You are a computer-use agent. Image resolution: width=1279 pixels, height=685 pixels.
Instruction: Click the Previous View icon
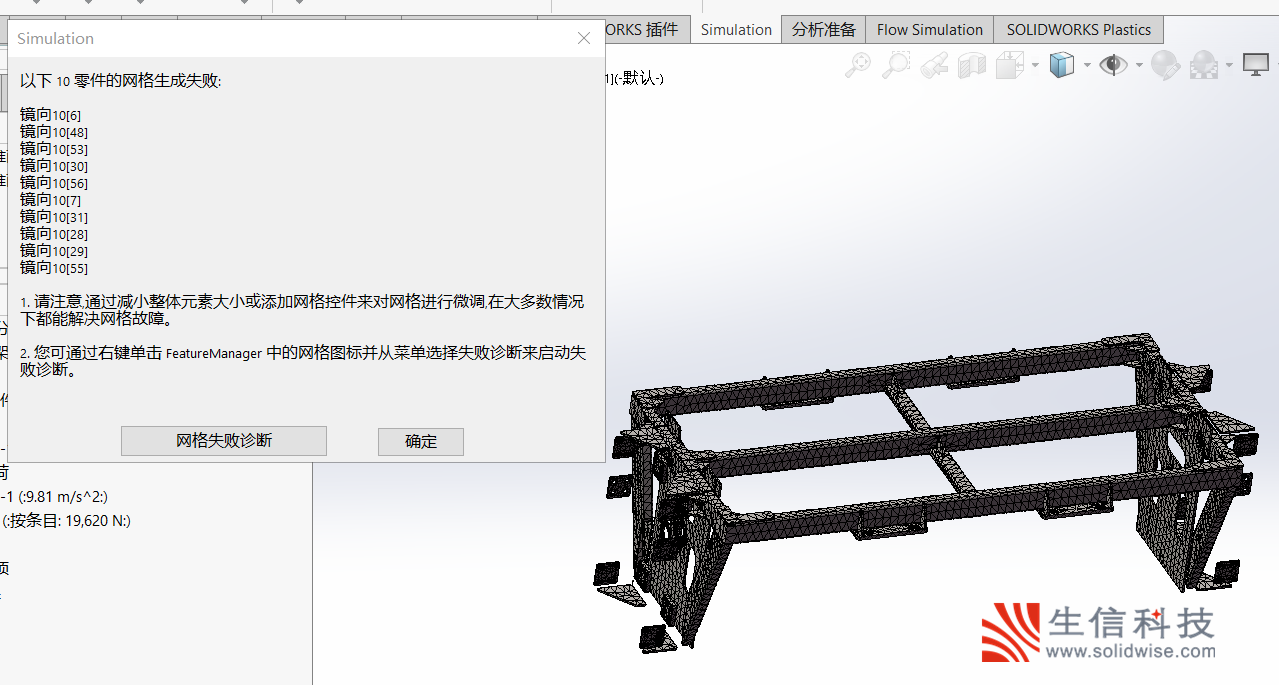click(x=934, y=66)
